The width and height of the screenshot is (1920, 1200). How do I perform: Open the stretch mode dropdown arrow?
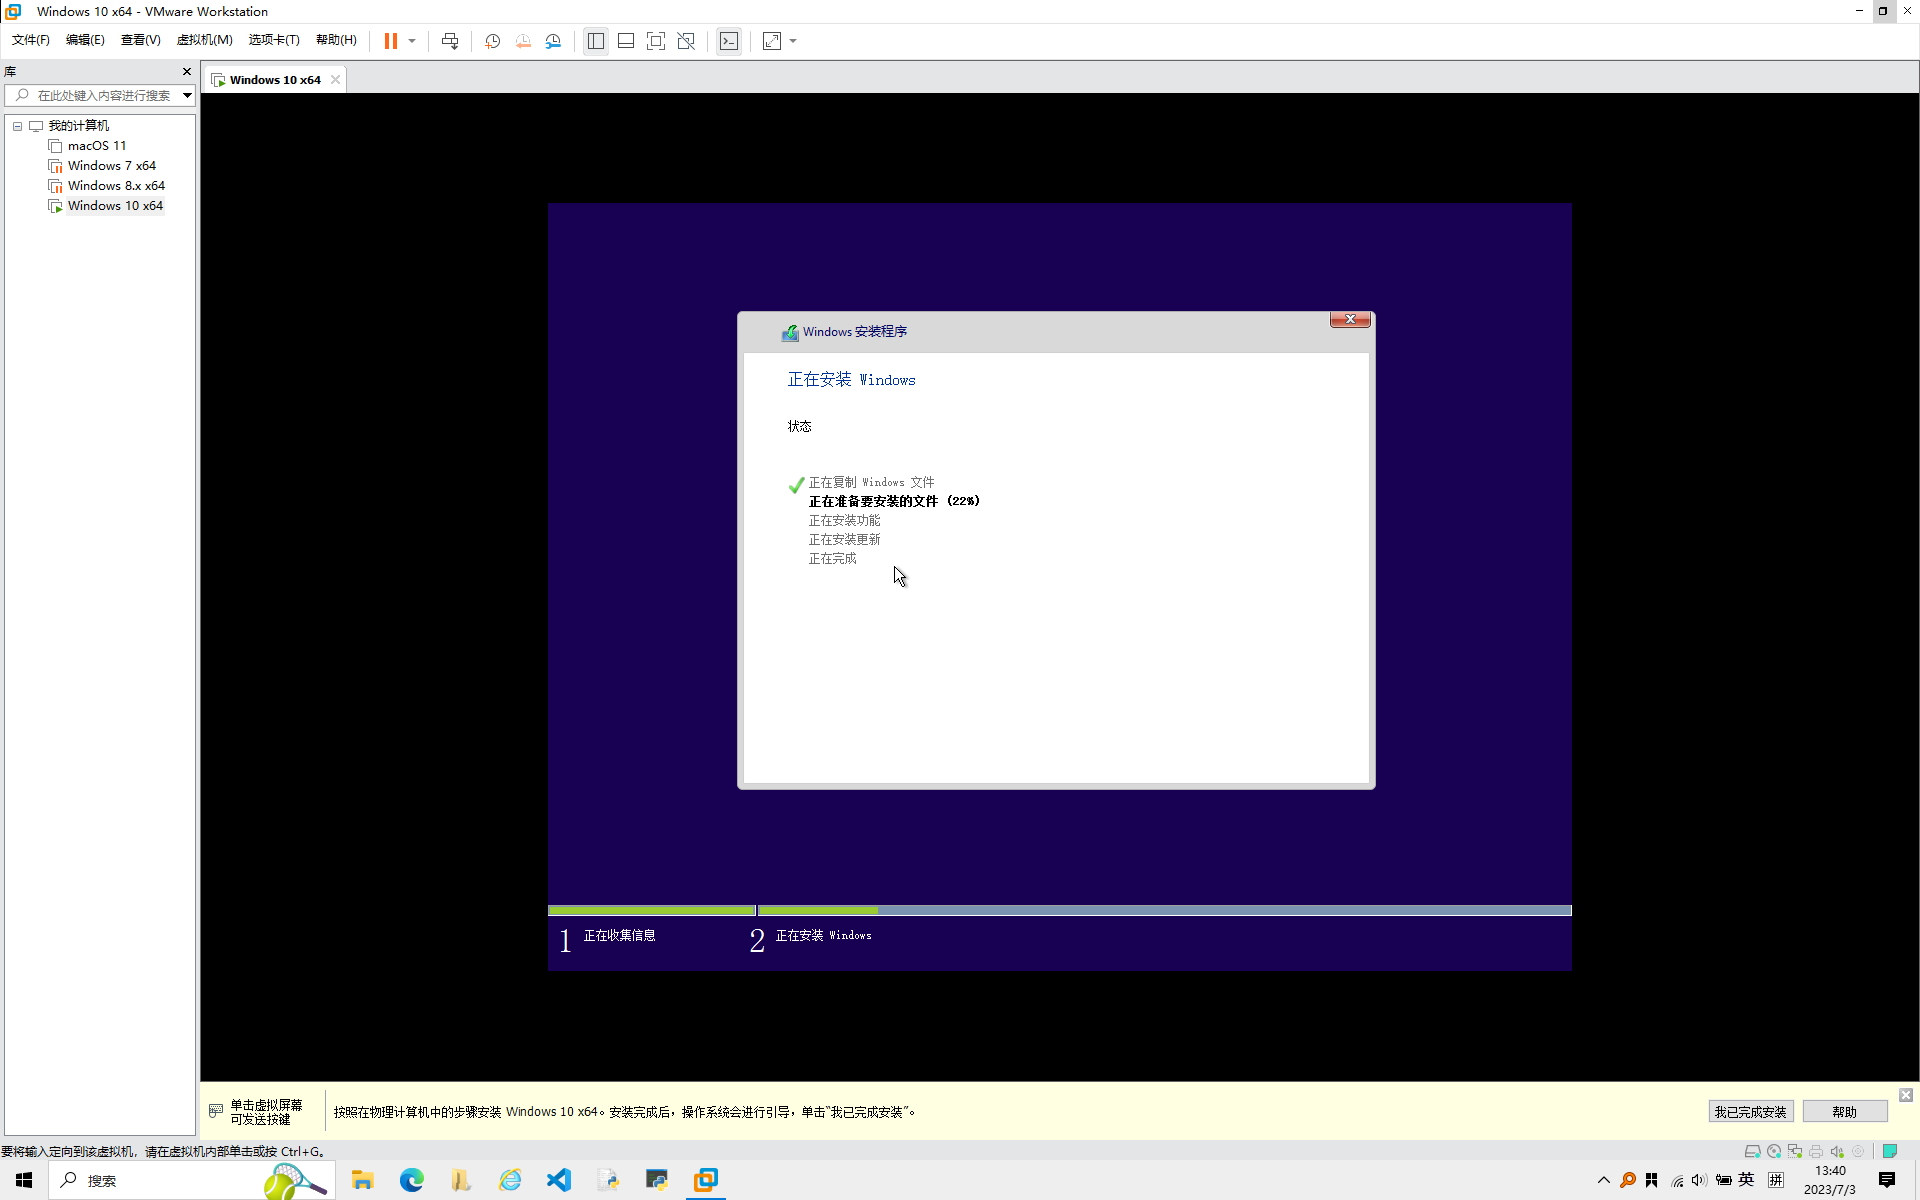793,41
